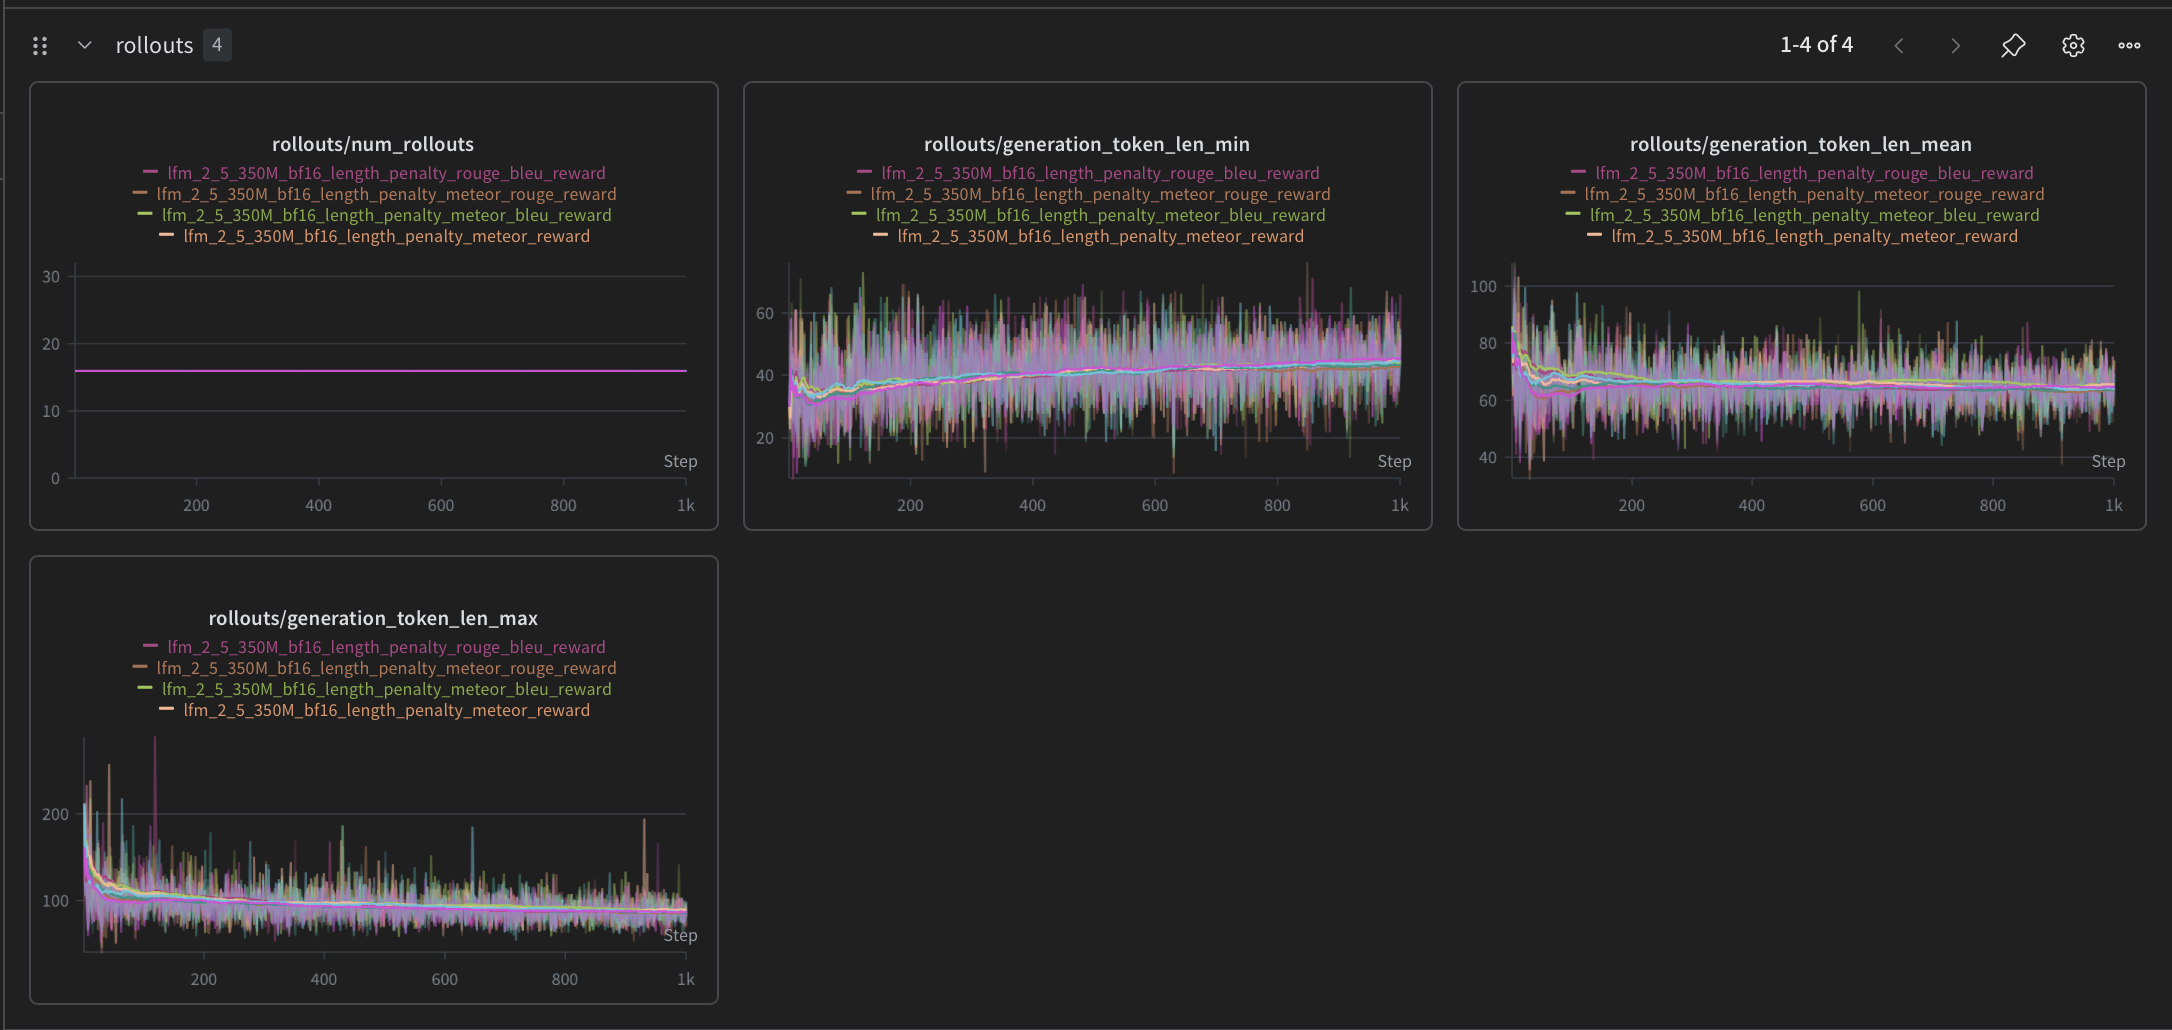The image size is (2172, 1030).
Task: Click x-axis tick 600 in token_len_min chart
Action: click(1155, 505)
